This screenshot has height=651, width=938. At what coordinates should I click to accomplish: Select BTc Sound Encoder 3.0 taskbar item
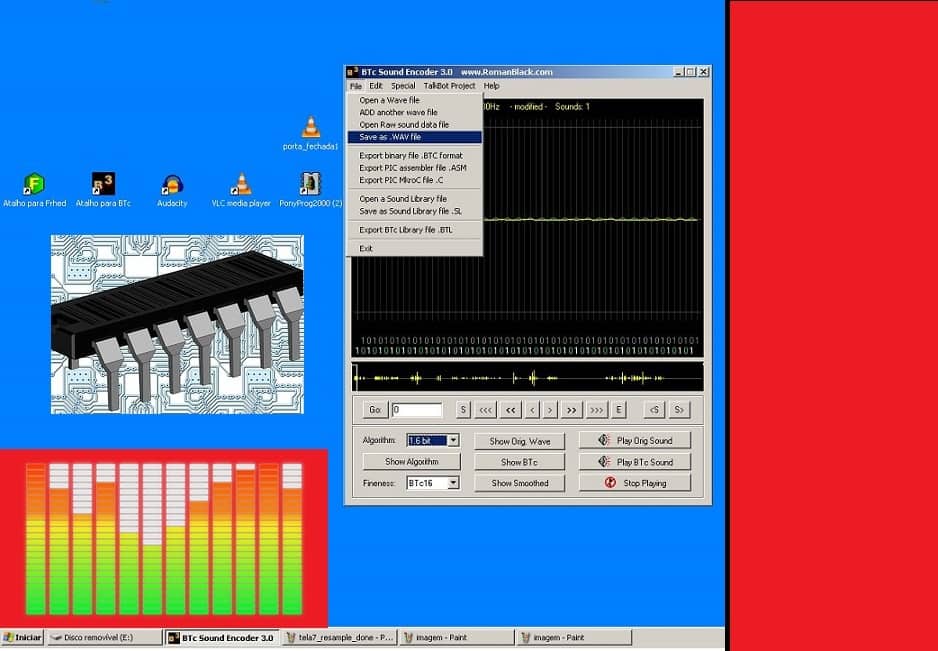pos(222,638)
